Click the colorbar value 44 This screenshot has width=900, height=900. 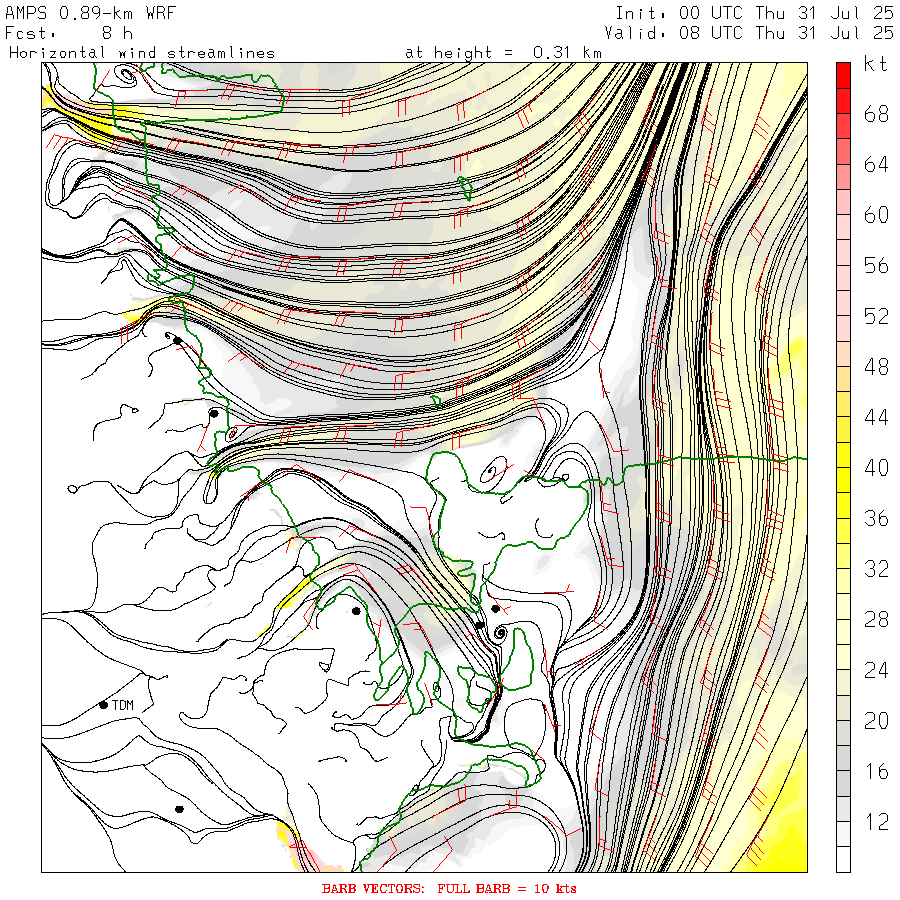(876, 417)
